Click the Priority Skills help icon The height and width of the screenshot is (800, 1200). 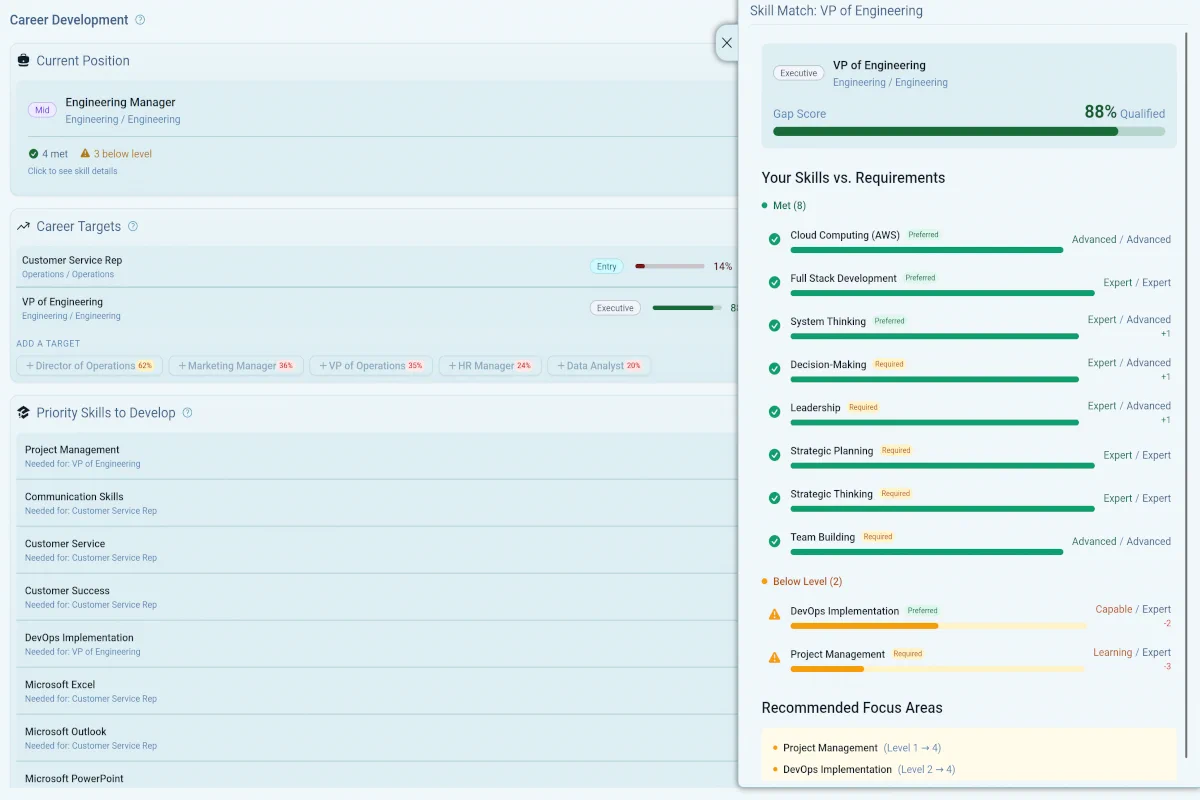[x=187, y=413]
